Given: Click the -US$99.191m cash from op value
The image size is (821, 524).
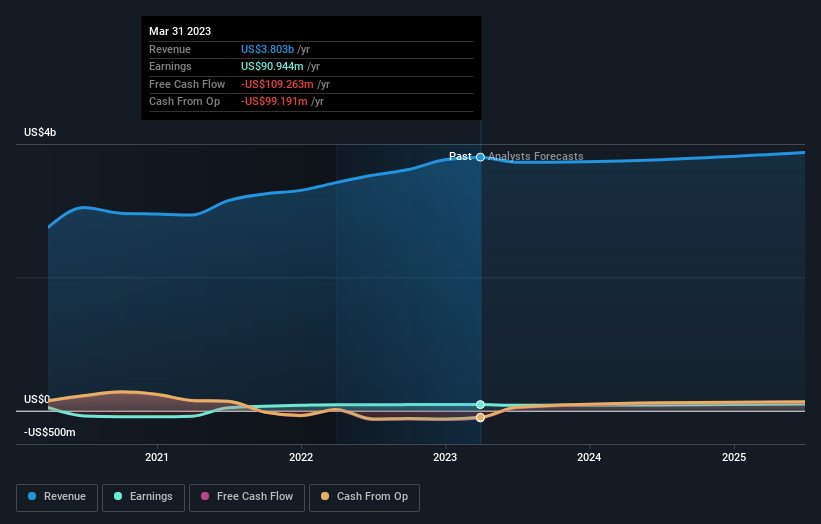Looking at the screenshot, I should point(274,102).
